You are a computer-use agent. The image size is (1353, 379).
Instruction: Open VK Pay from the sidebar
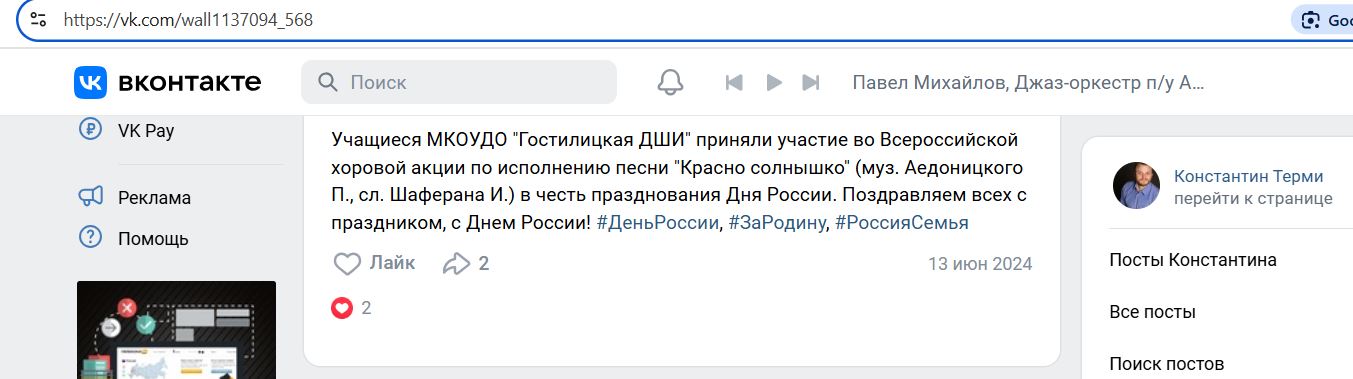pos(131,130)
